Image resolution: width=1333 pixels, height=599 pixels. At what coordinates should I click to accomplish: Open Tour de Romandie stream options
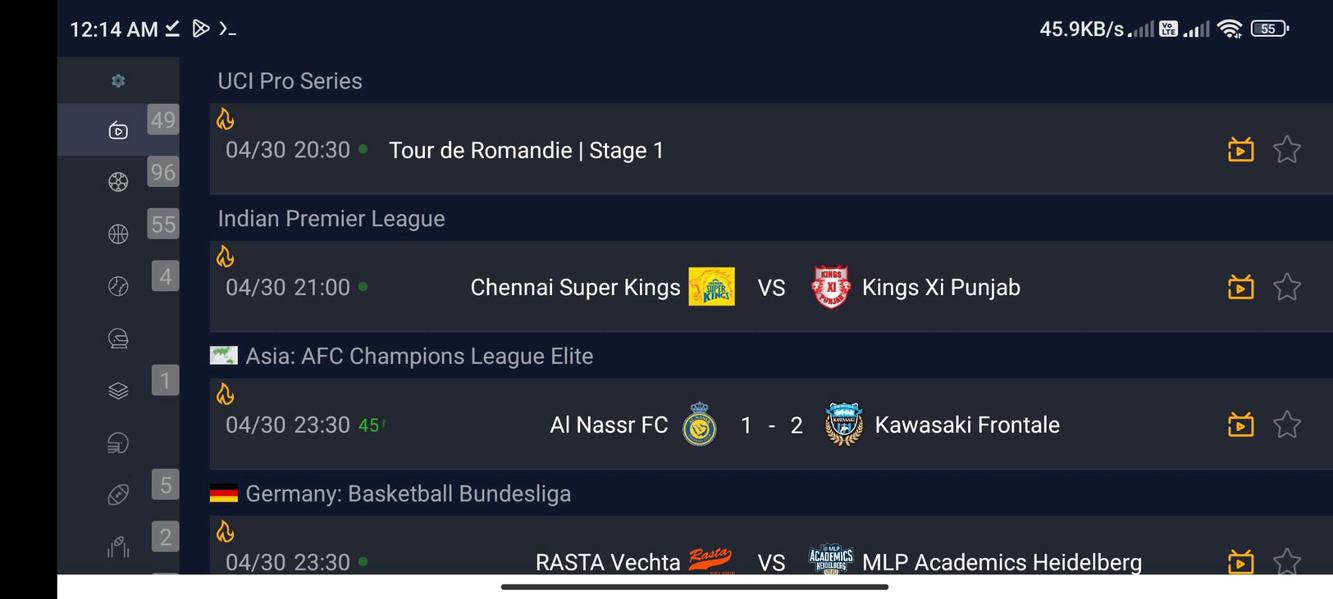click(x=1240, y=148)
